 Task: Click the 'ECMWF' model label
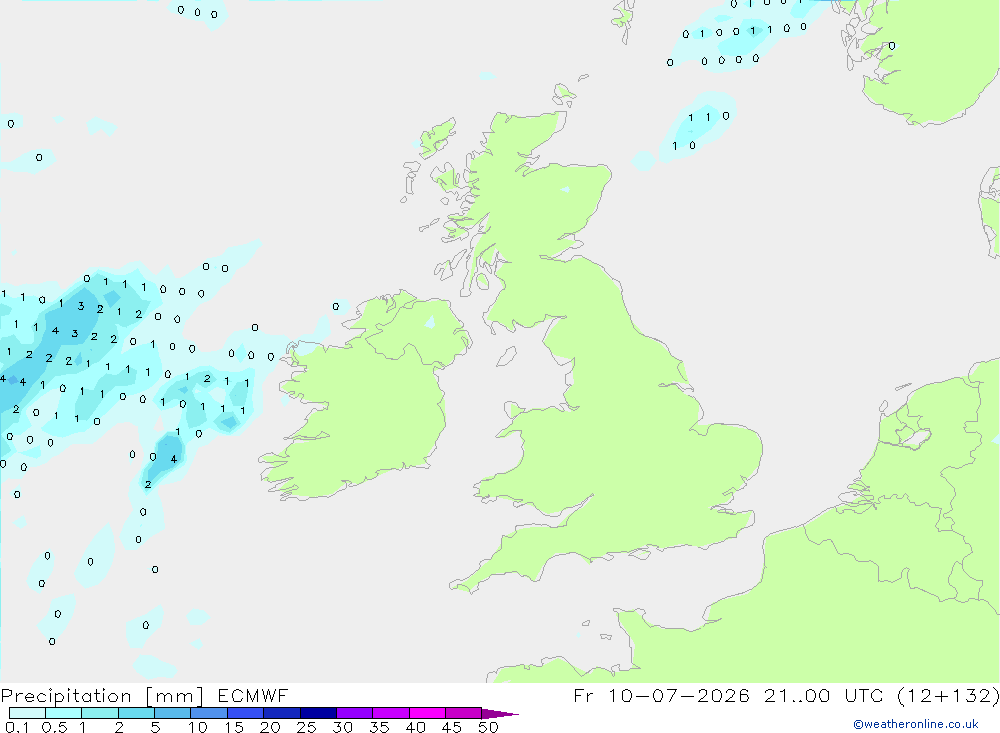[x=253, y=695]
